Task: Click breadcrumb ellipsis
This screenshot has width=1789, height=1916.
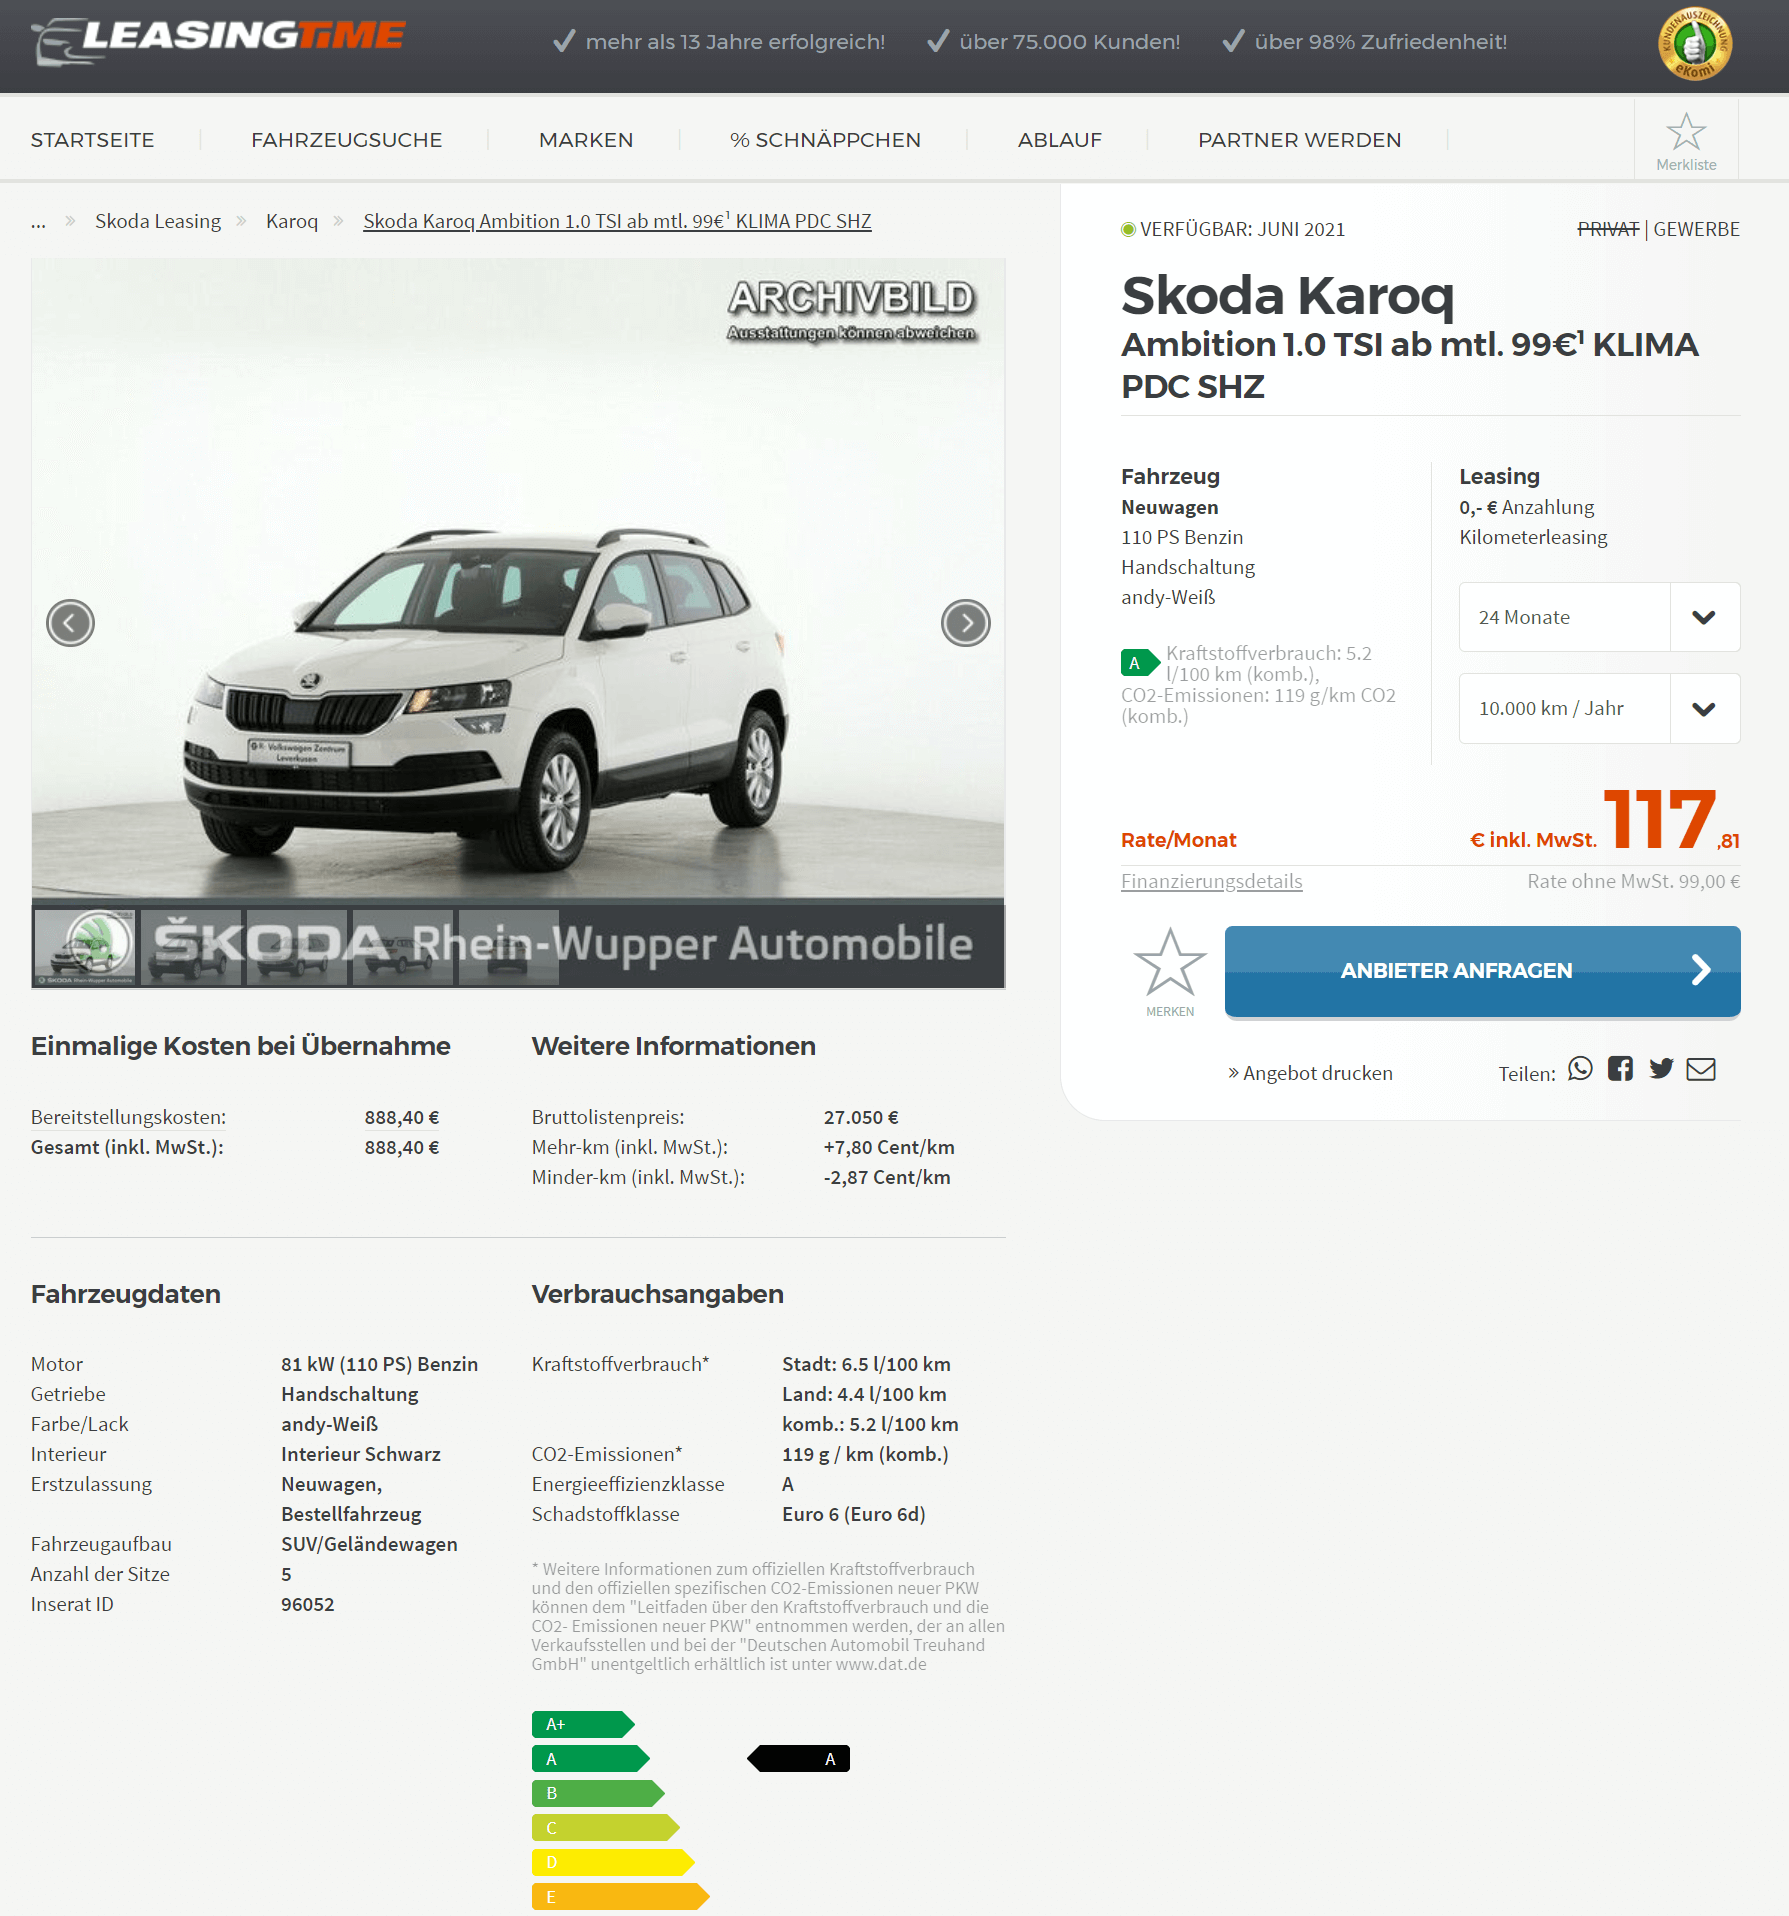Action: click(x=38, y=222)
